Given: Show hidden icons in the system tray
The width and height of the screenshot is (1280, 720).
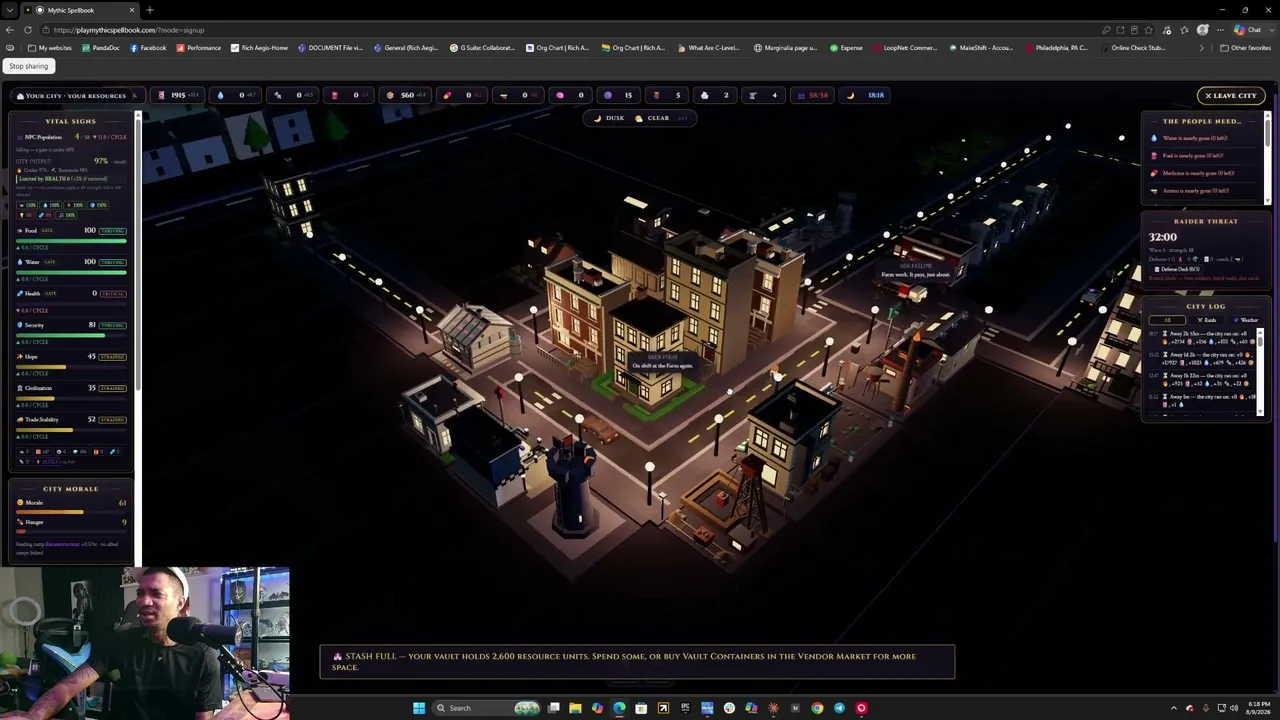Looking at the screenshot, I should click(x=1175, y=708).
